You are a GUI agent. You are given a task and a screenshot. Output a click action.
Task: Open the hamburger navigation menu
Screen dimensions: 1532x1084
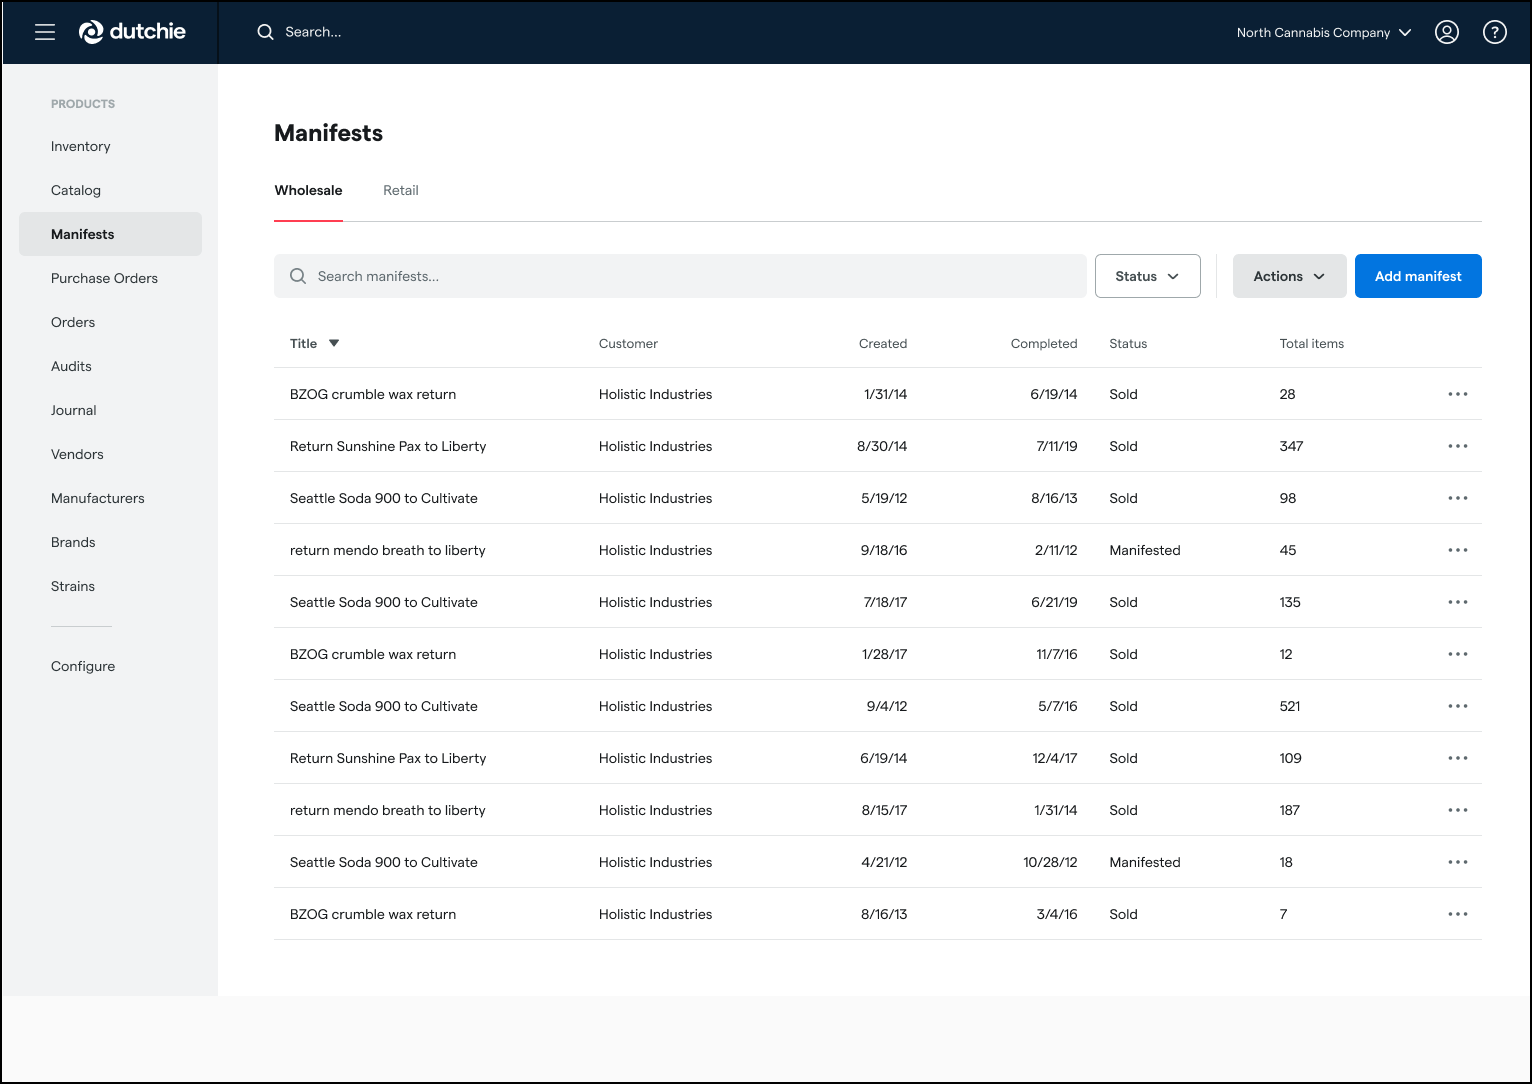pos(45,32)
